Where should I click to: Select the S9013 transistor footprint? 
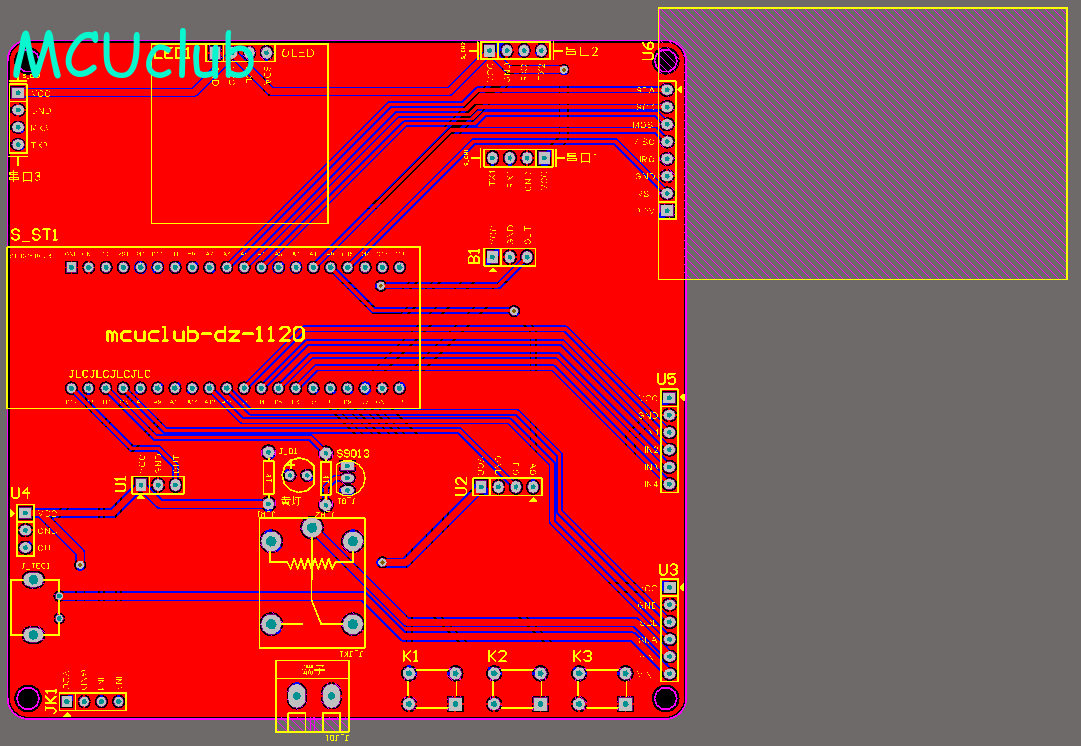(350, 477)
